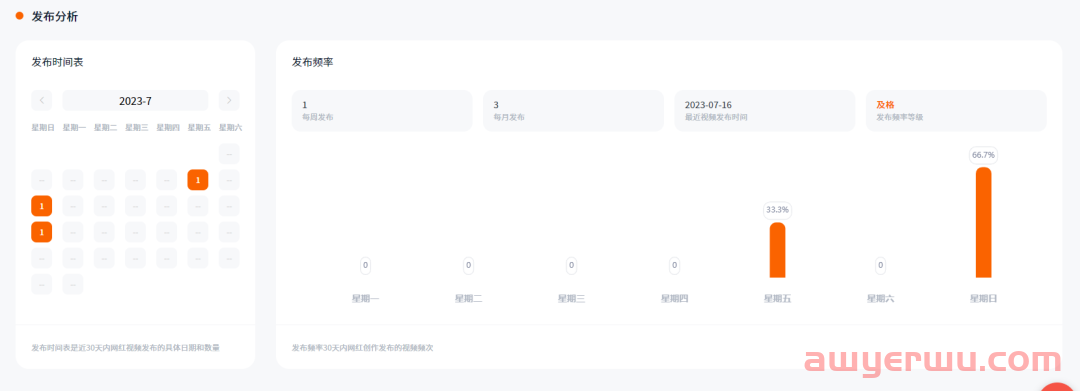The width and height of the screenshot is (1080, 391).
Task: Click the 发布频率 panel title
Action: tap(313, 63)
